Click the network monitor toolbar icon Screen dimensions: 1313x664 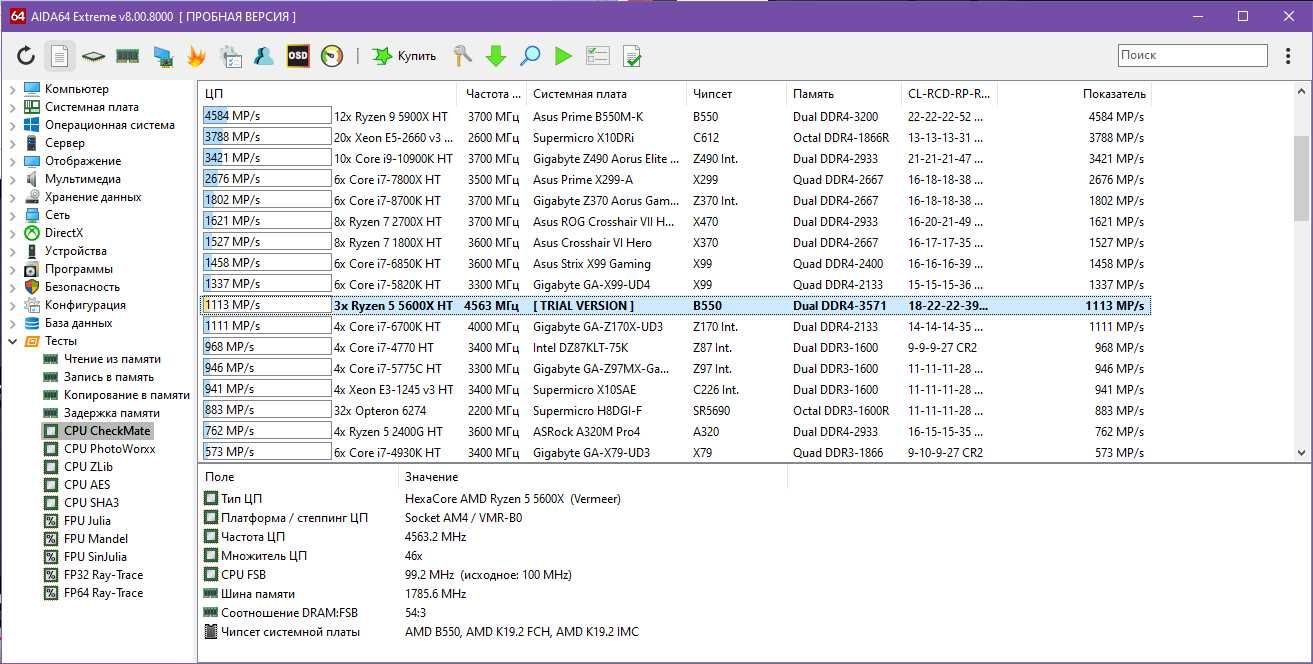click(x=162, y=56)
